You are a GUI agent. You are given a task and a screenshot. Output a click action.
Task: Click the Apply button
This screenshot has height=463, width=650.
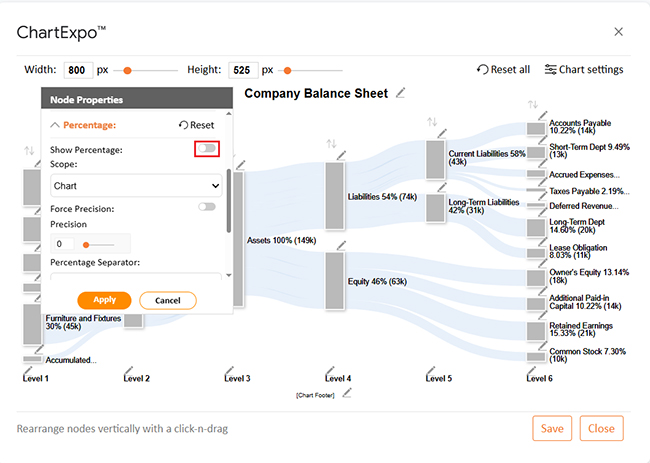coord(104,300)
